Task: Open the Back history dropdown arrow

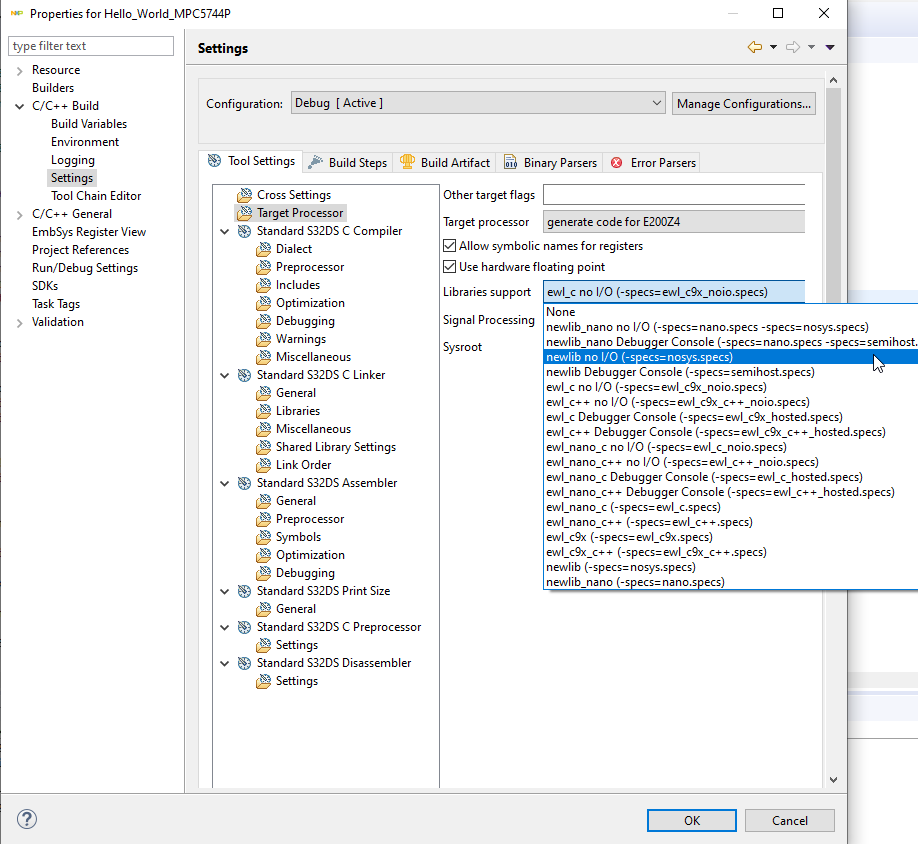Action: pos(773,47)
